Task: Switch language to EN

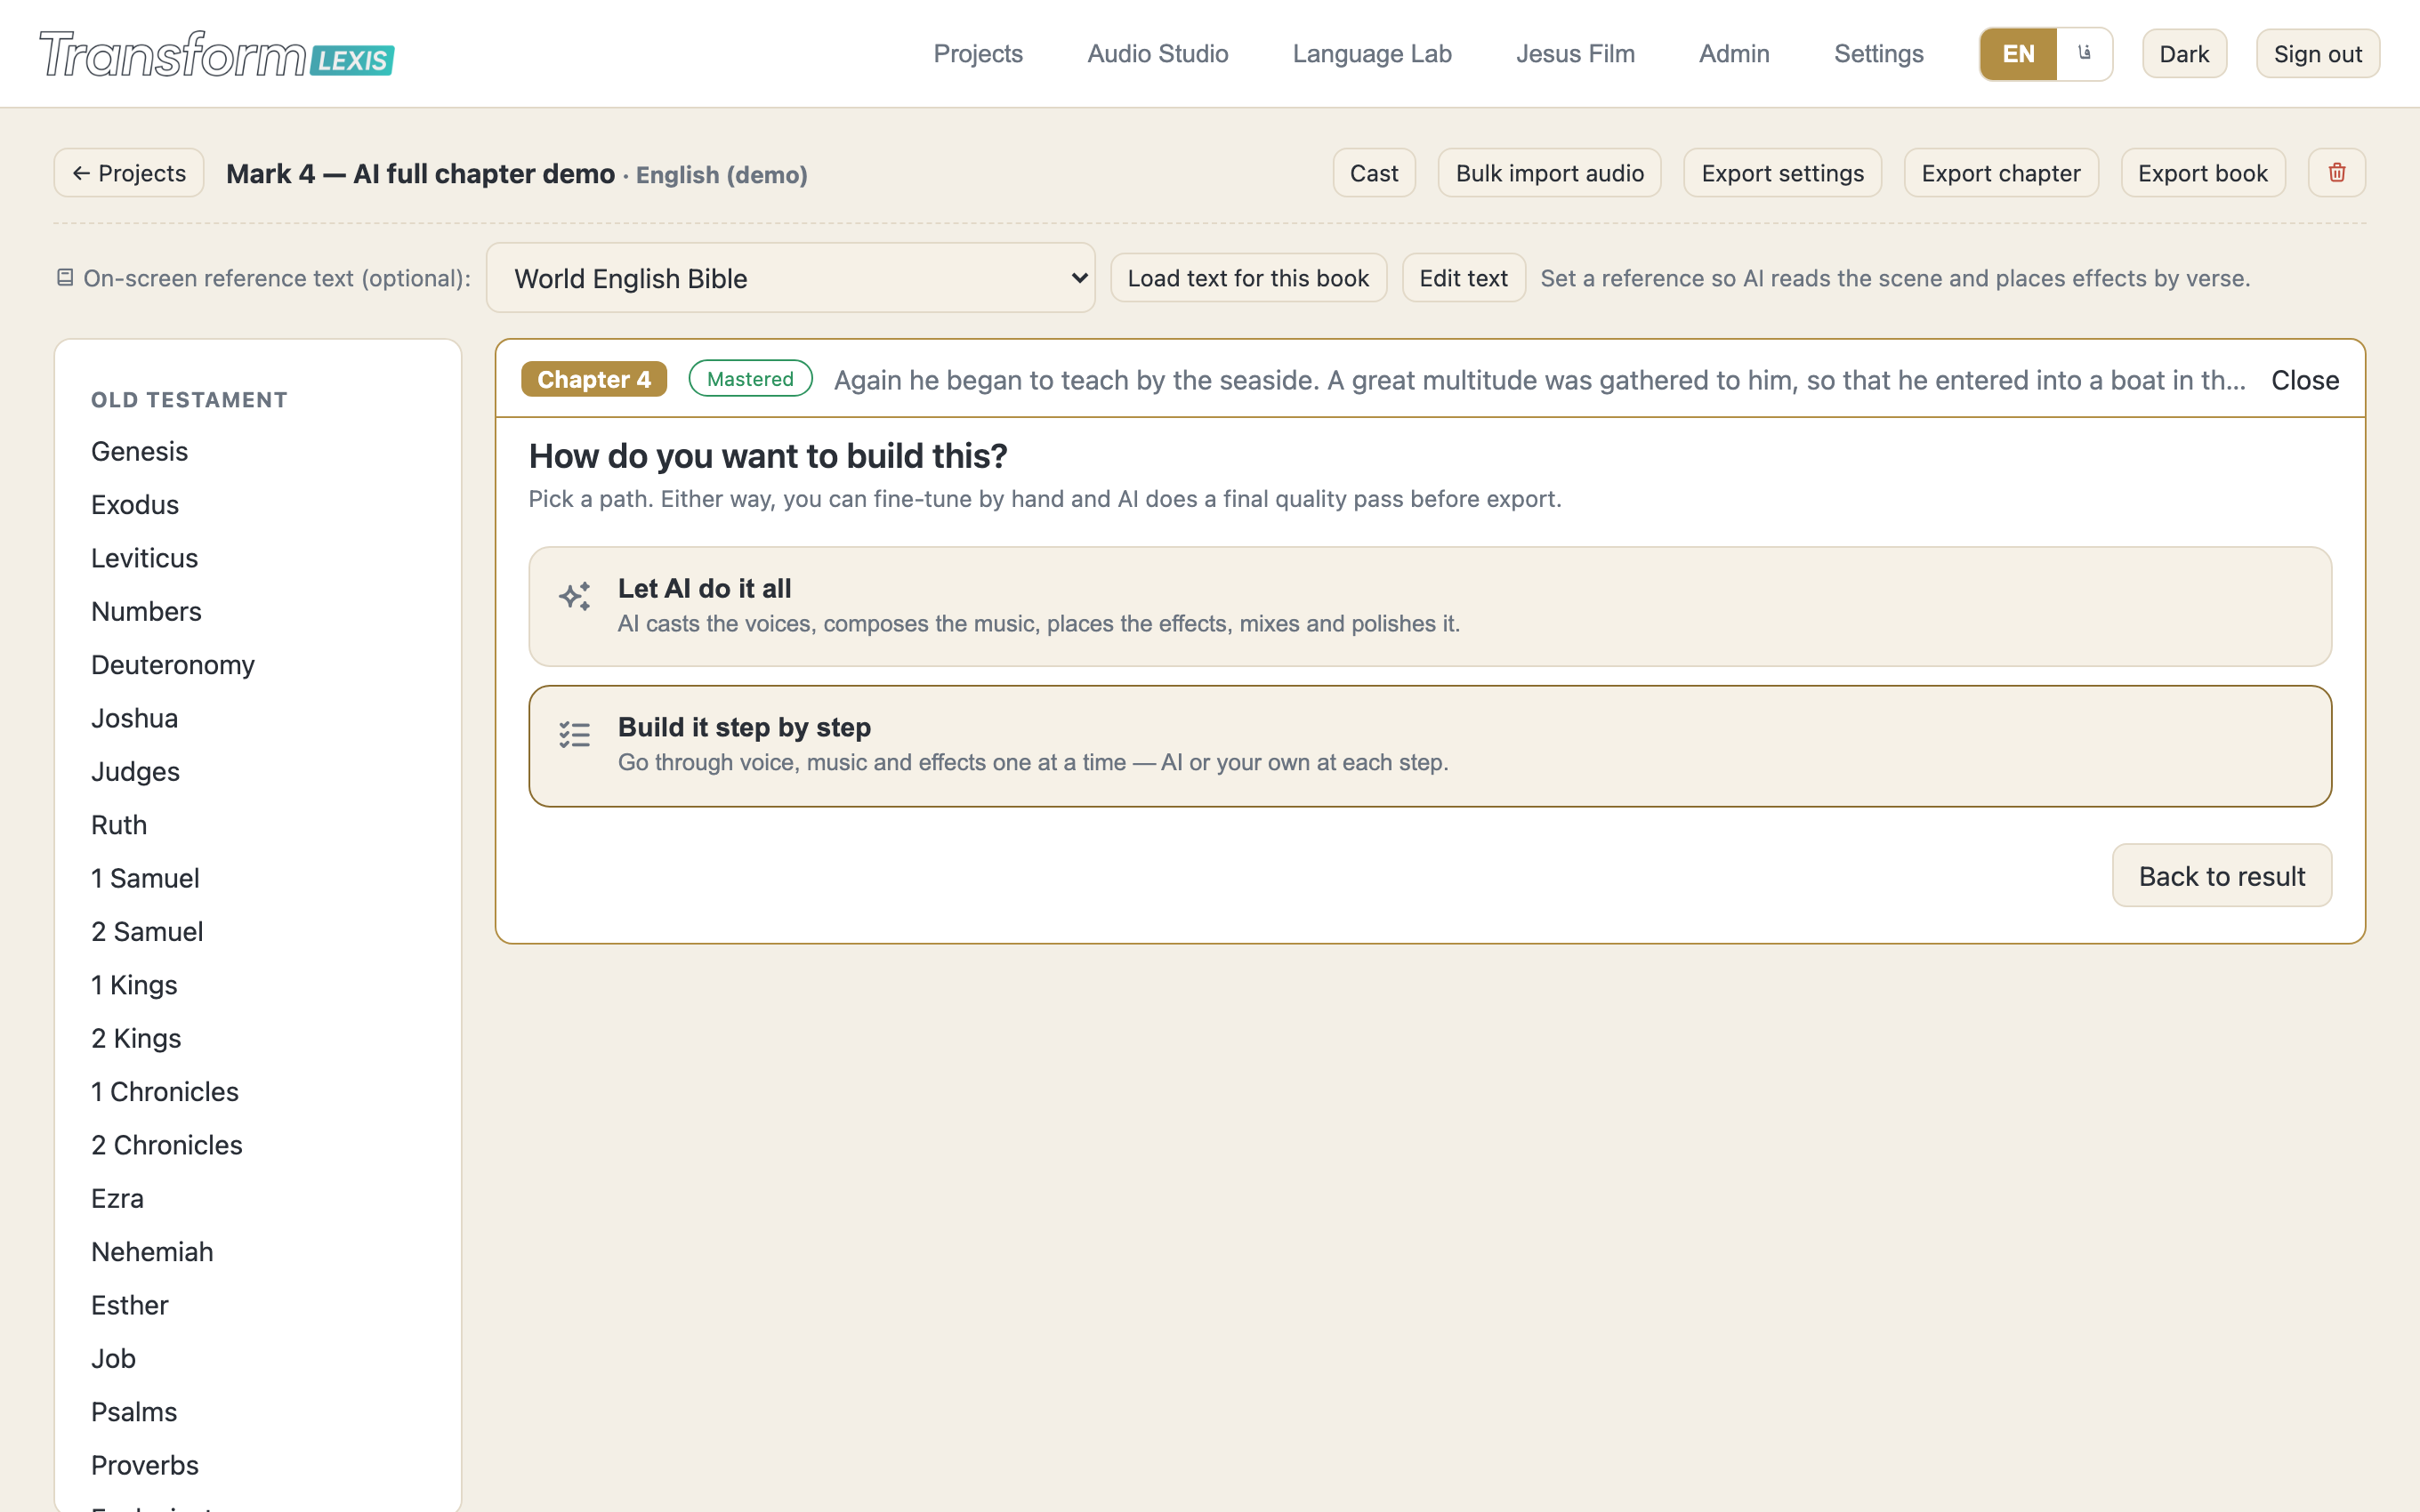Action: pyautogui.click(x=2018, y=54)
